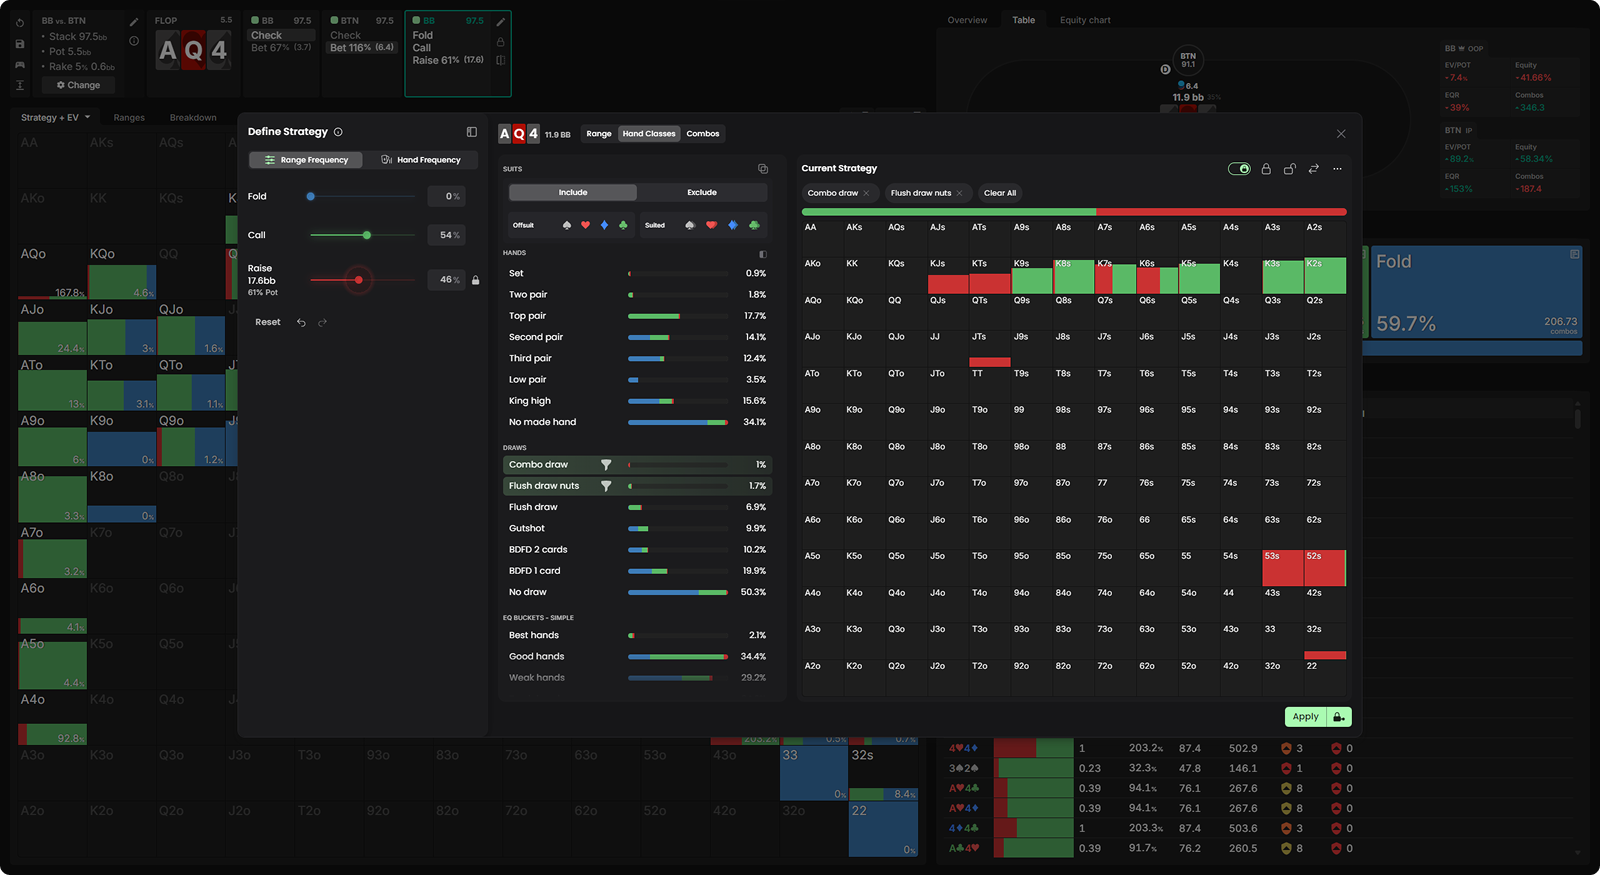Image resolution: width=1600 pixels, height=875 pixels.
Task: Remove the Combo draw filter chip
Action: tap(866, 193)
